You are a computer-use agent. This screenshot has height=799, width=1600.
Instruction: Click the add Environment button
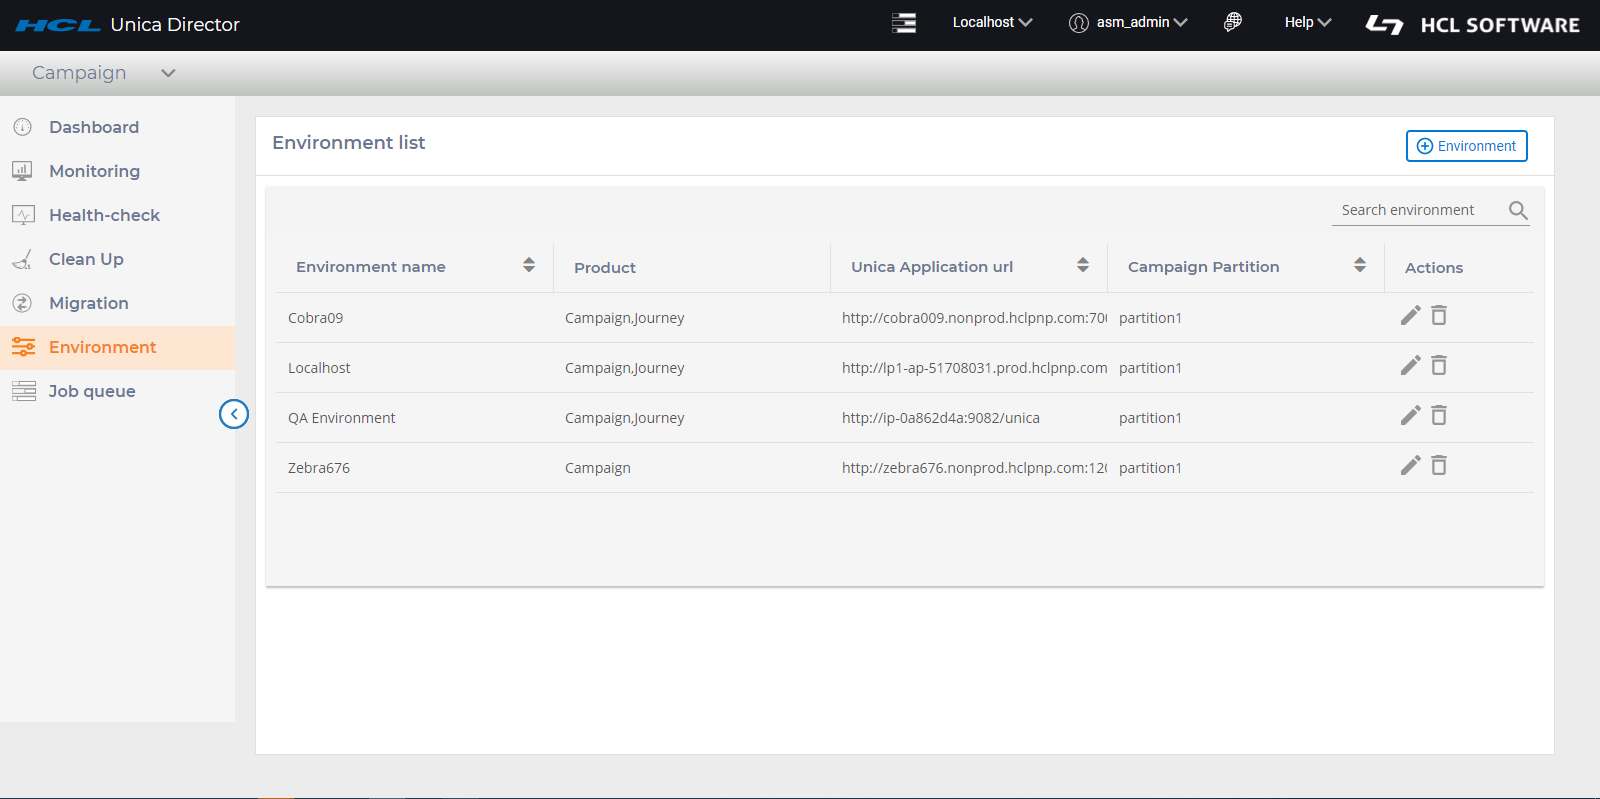click(1466, 146)
